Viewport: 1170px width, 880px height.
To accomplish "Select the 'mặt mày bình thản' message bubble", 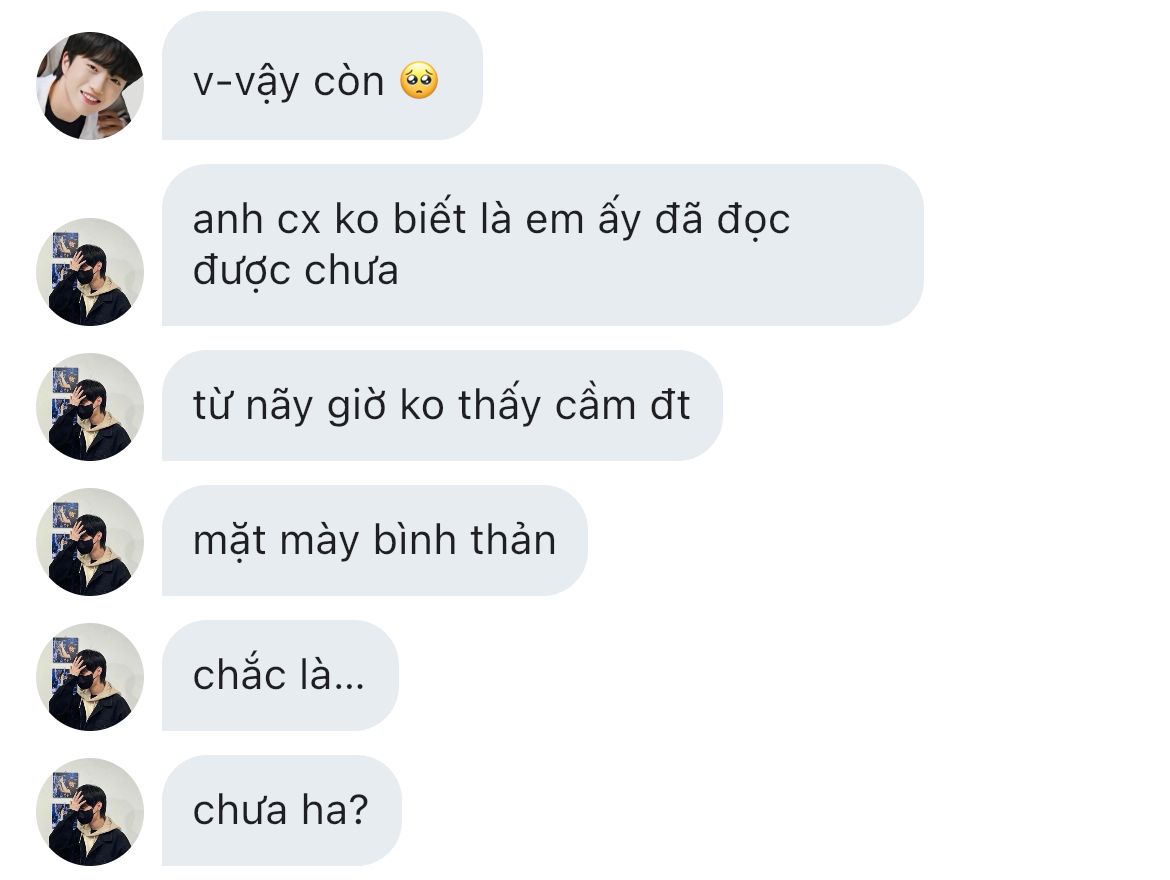I will click(x=375, y=540).
